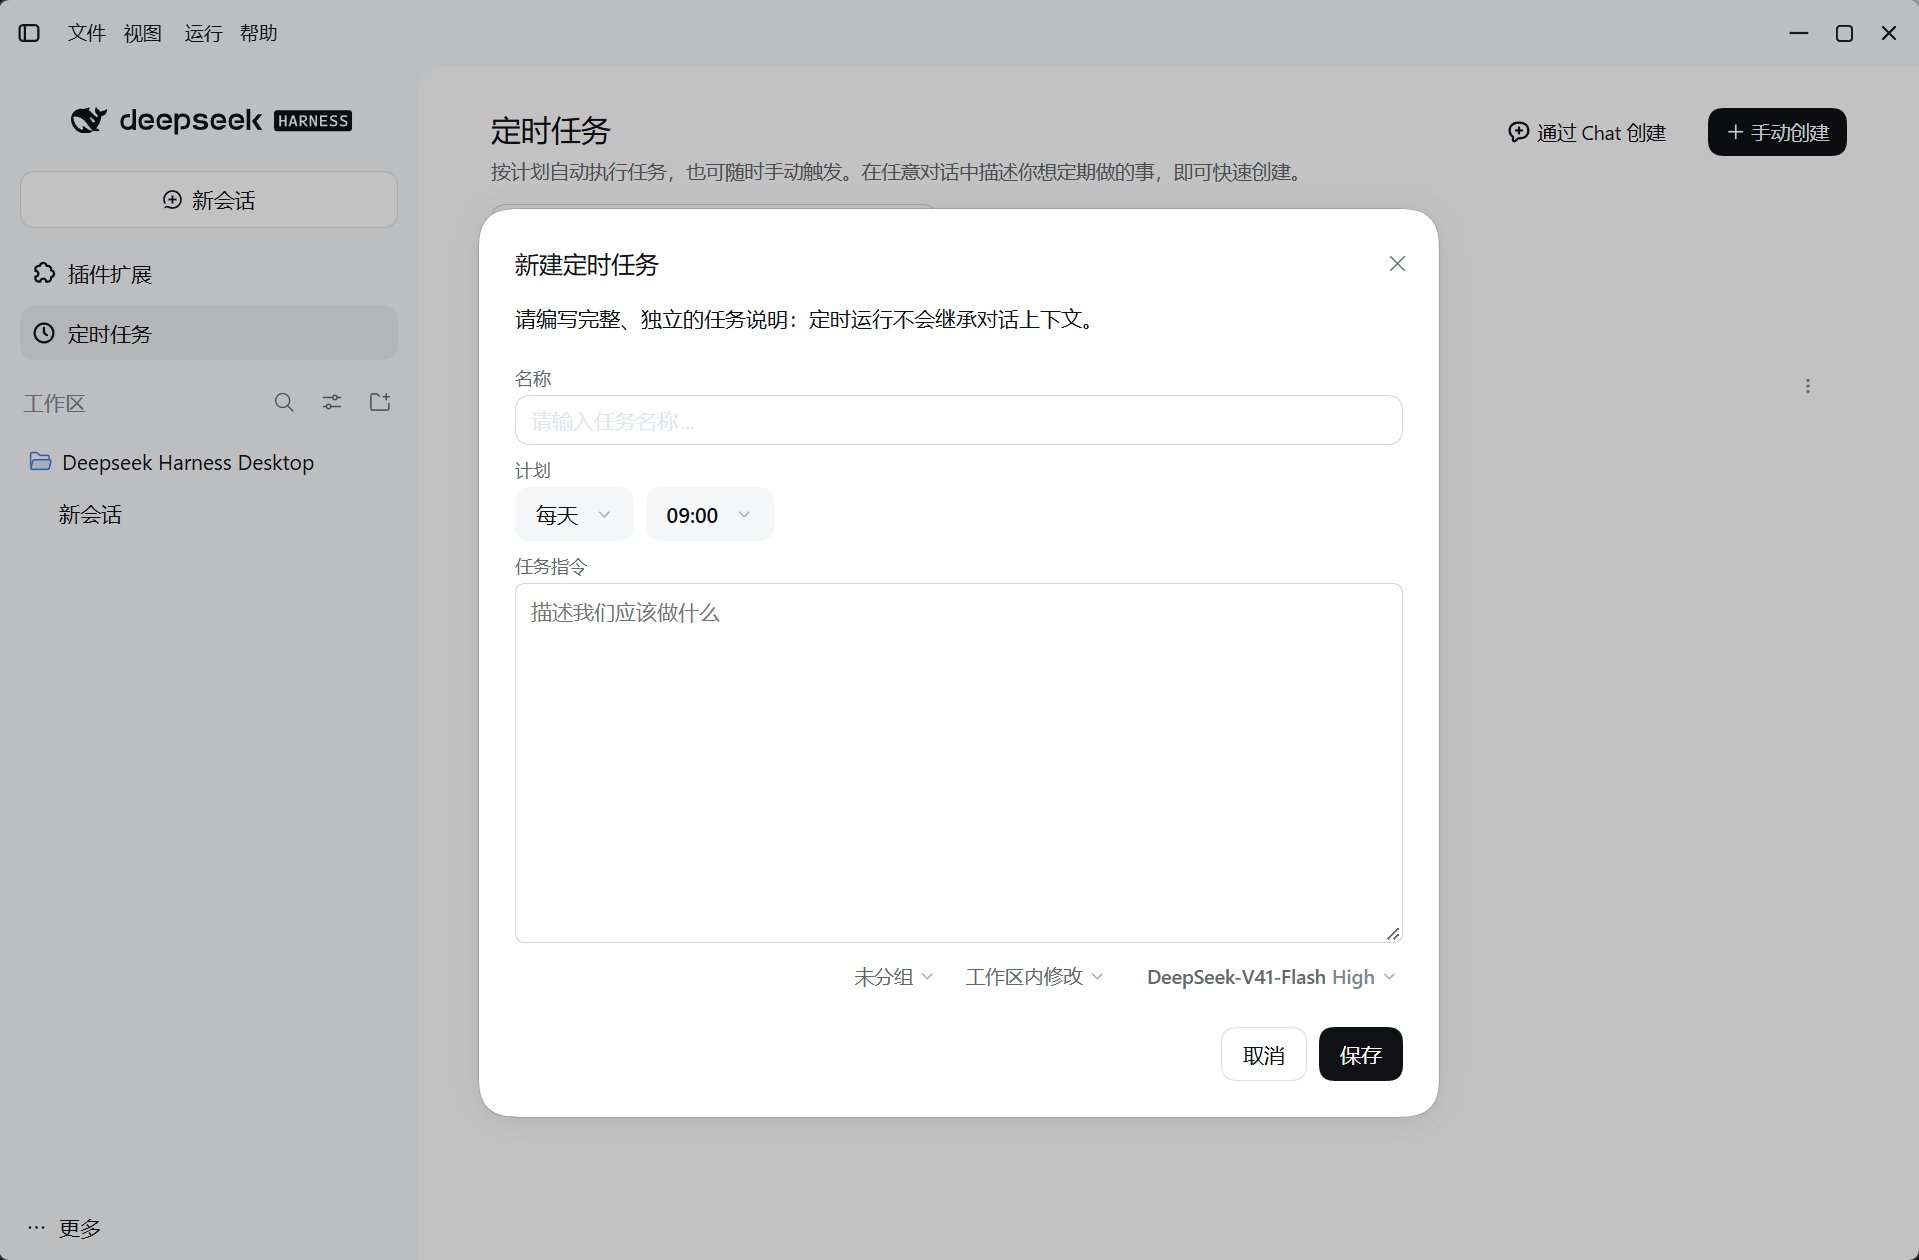Choose model via DeepSeek-V41-Flash High dropdown

[x=1270, y=977]
